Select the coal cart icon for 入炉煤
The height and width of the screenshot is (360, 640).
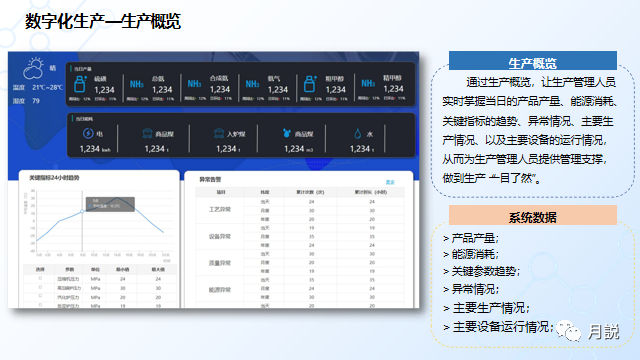pyautogui.click(x=219, y=133)
